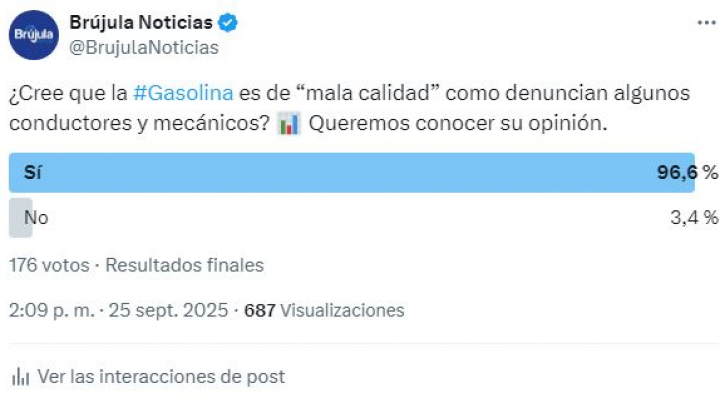Select the No poll result bar

pyautogui.click(x=363, y=218)
